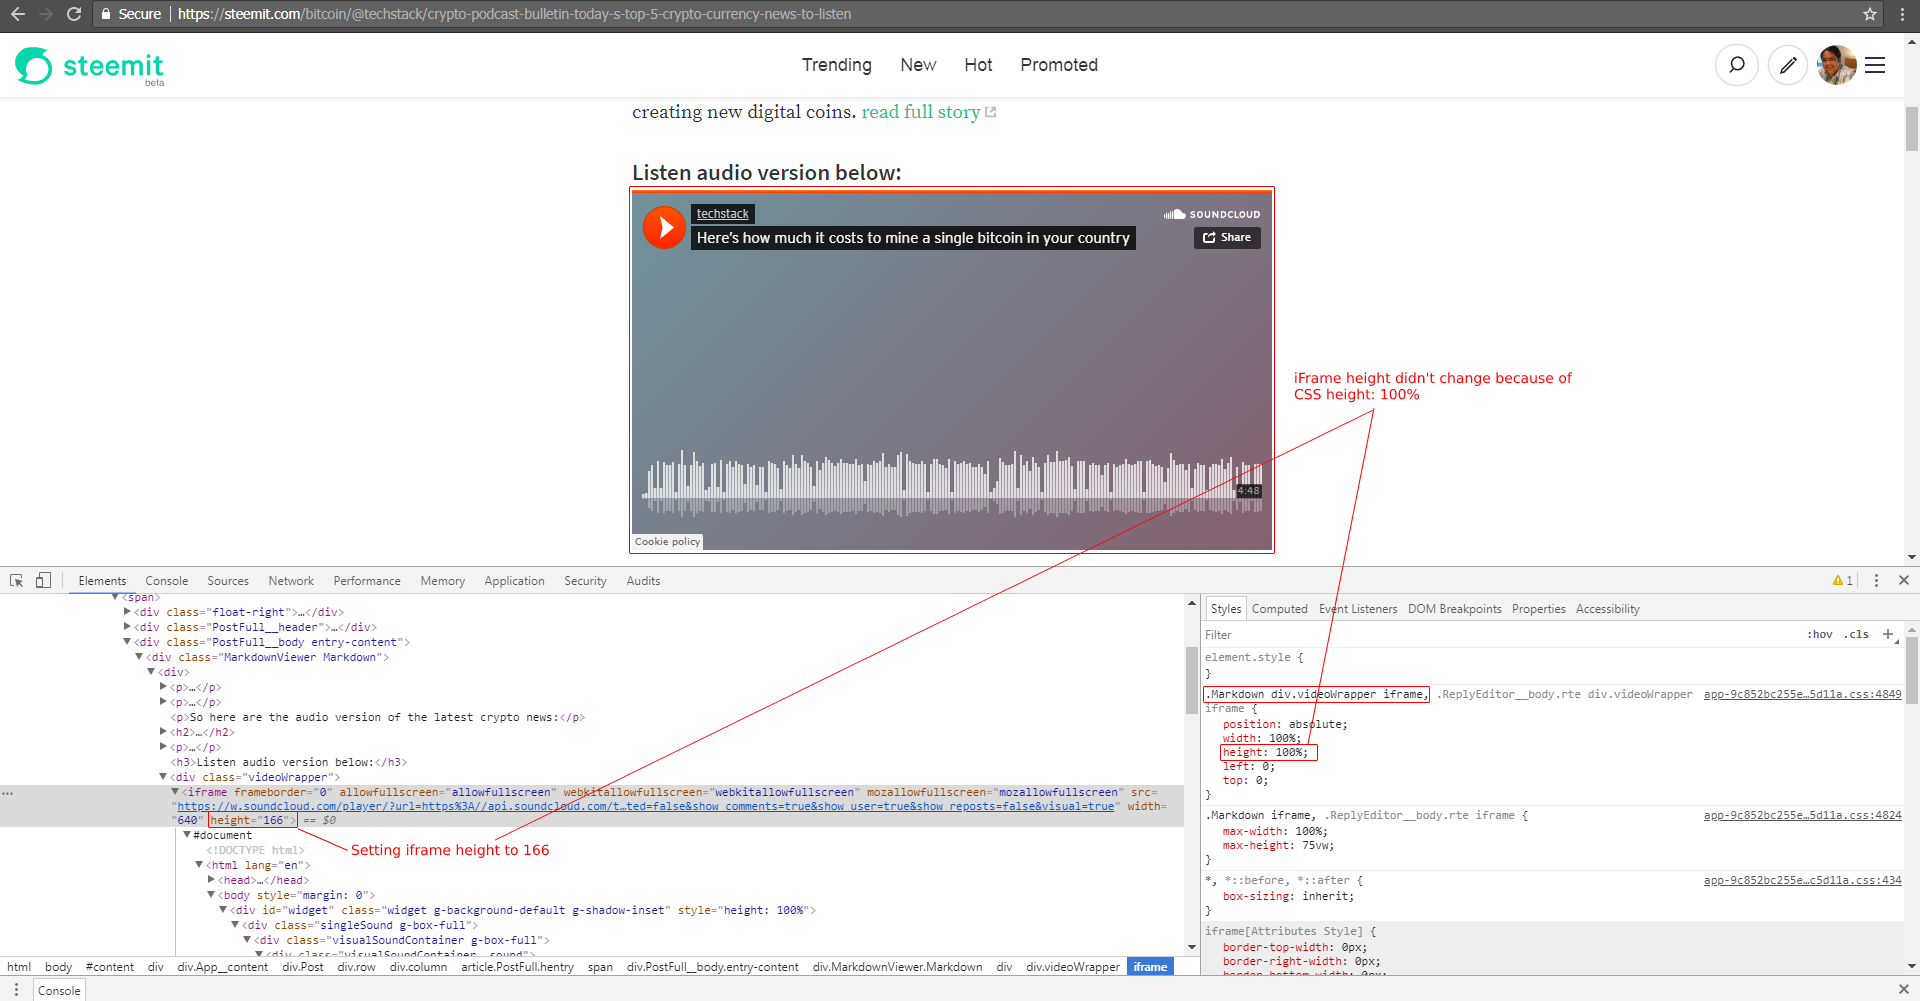Expand div PostFull__header node
Image resolution: width=1920 pixels, height=1001 pixels.
127,627
